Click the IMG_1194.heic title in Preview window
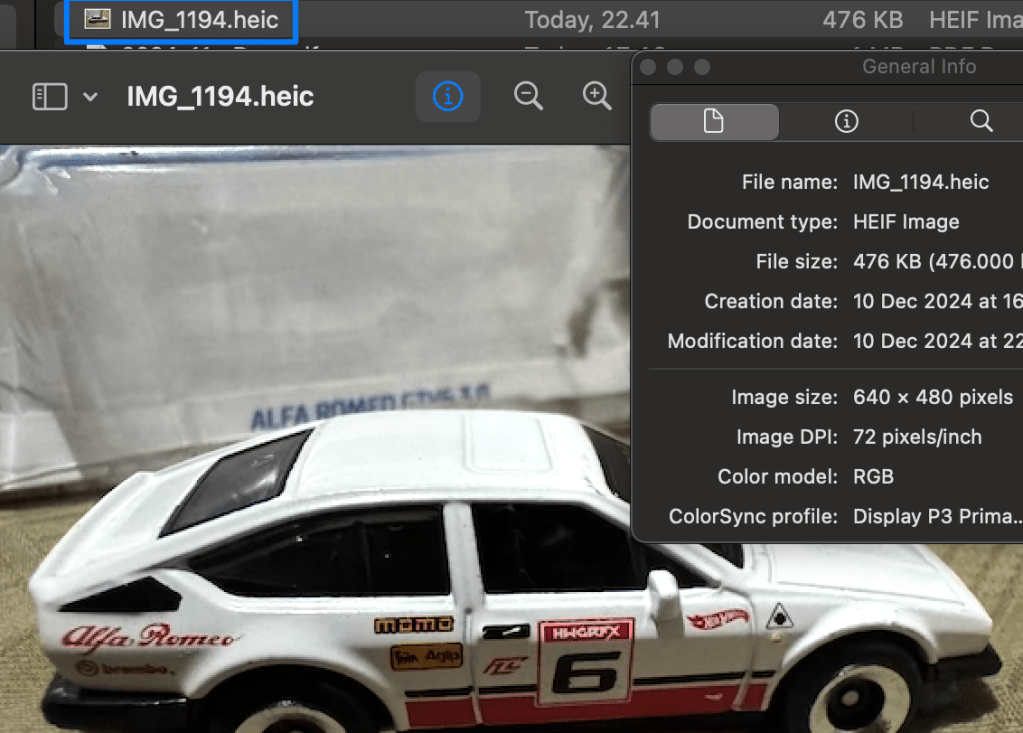This screenshot has width=1023, height=733. [x=220, y=97]
